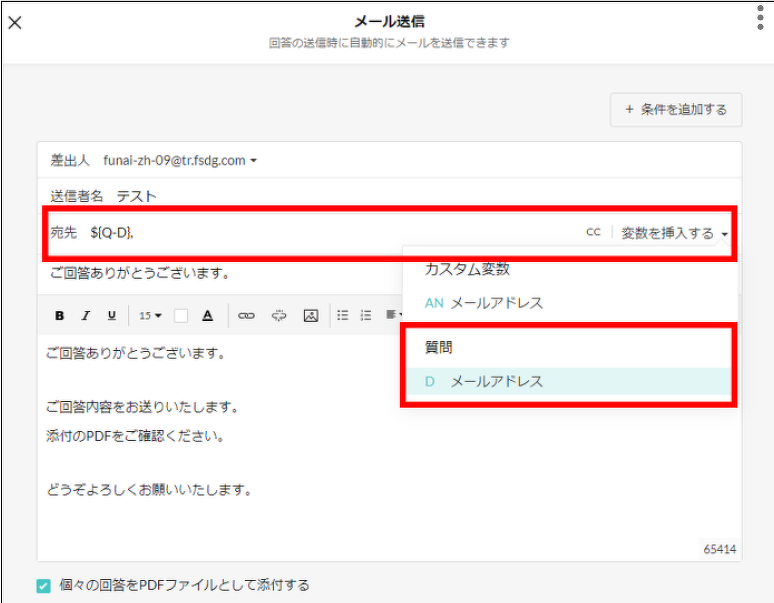Viewport: 774px width, 603px height.
Task: Open the three-dot options menu
Action: click(x=760, y=18)
